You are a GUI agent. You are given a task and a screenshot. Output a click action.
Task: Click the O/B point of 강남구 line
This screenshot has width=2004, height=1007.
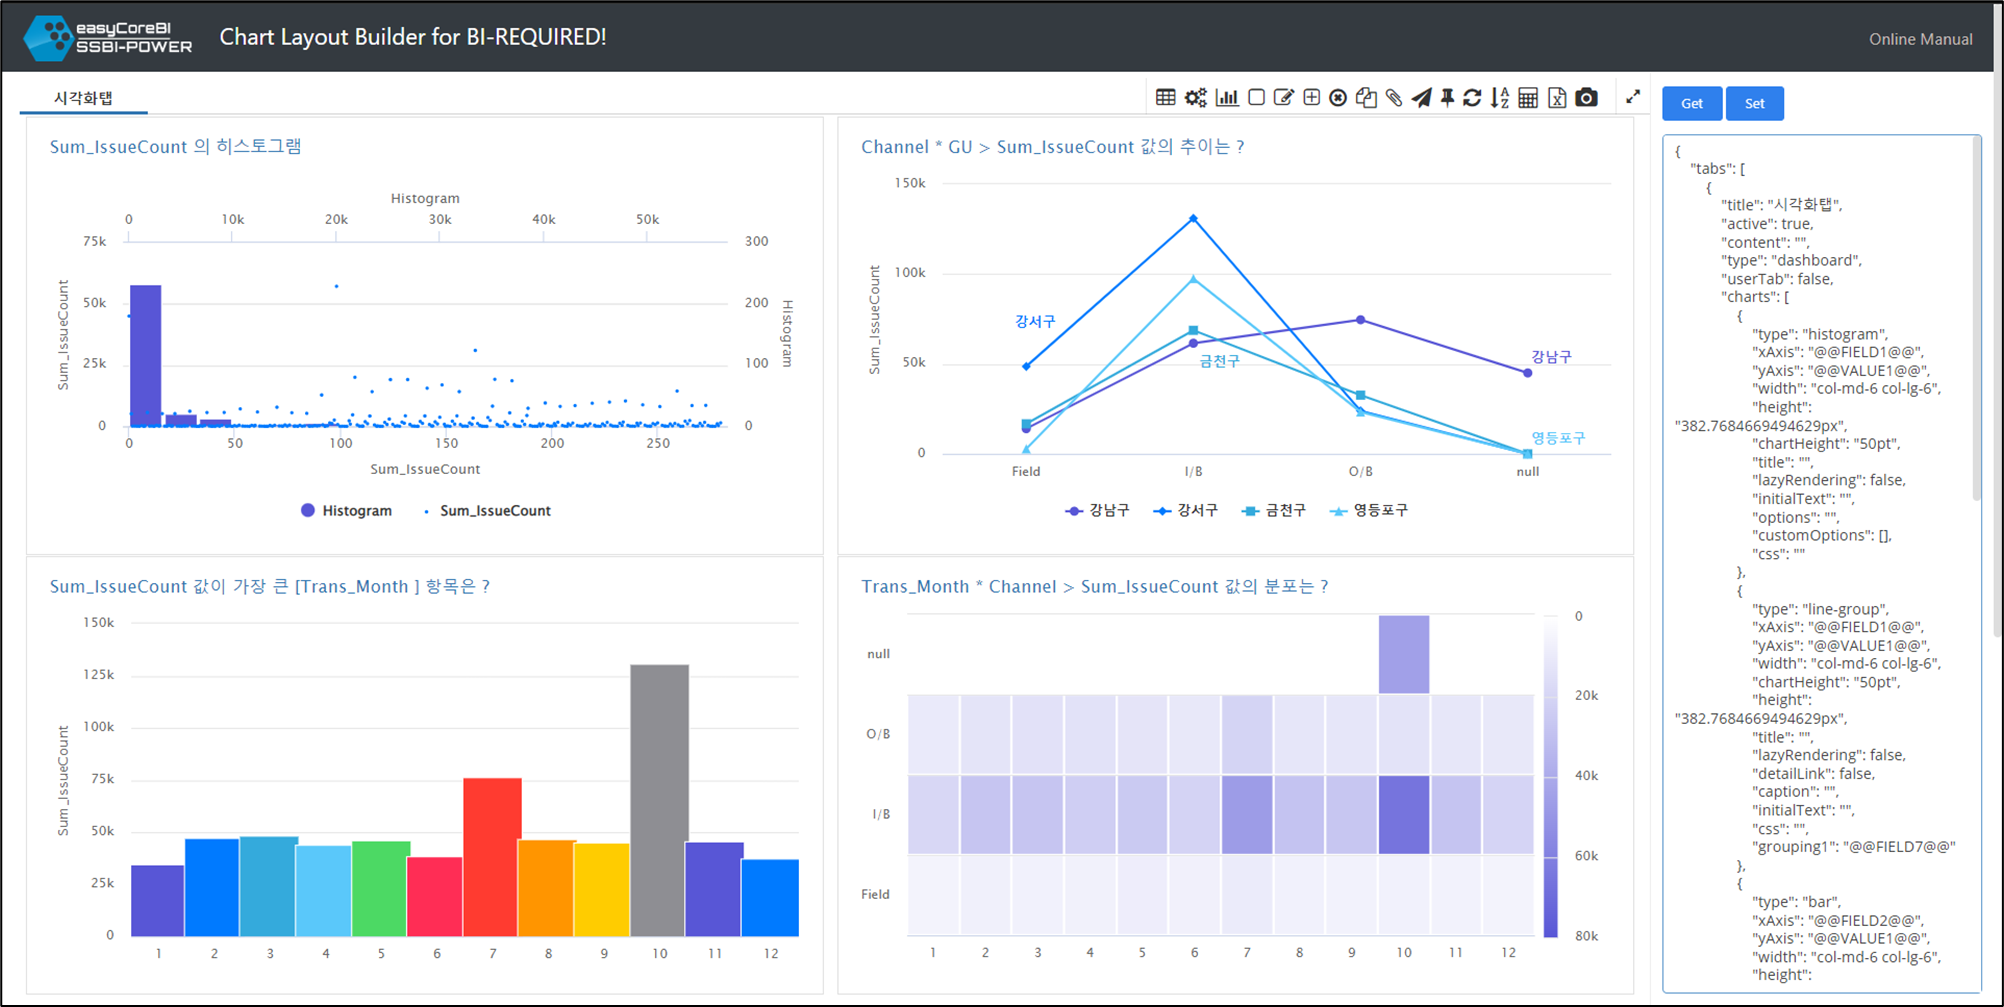(1360, 320)
